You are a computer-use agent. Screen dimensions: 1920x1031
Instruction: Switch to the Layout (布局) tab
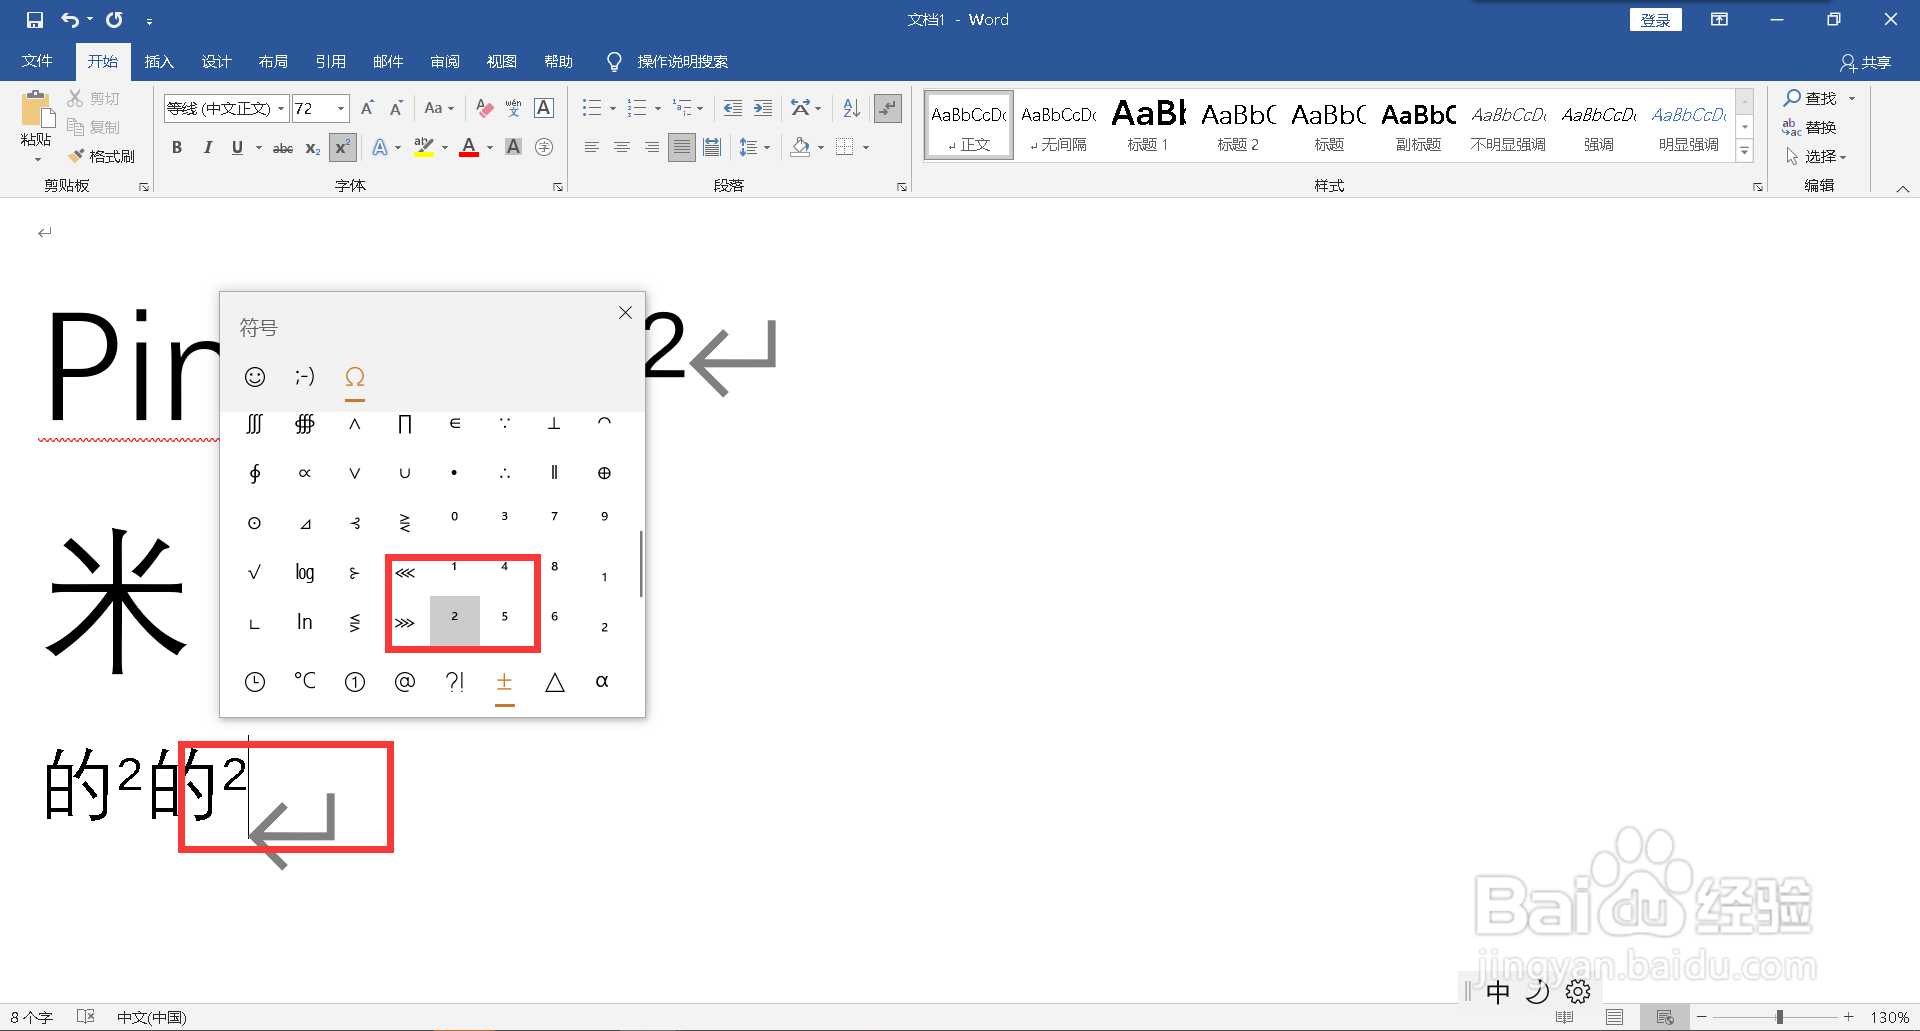273,61
